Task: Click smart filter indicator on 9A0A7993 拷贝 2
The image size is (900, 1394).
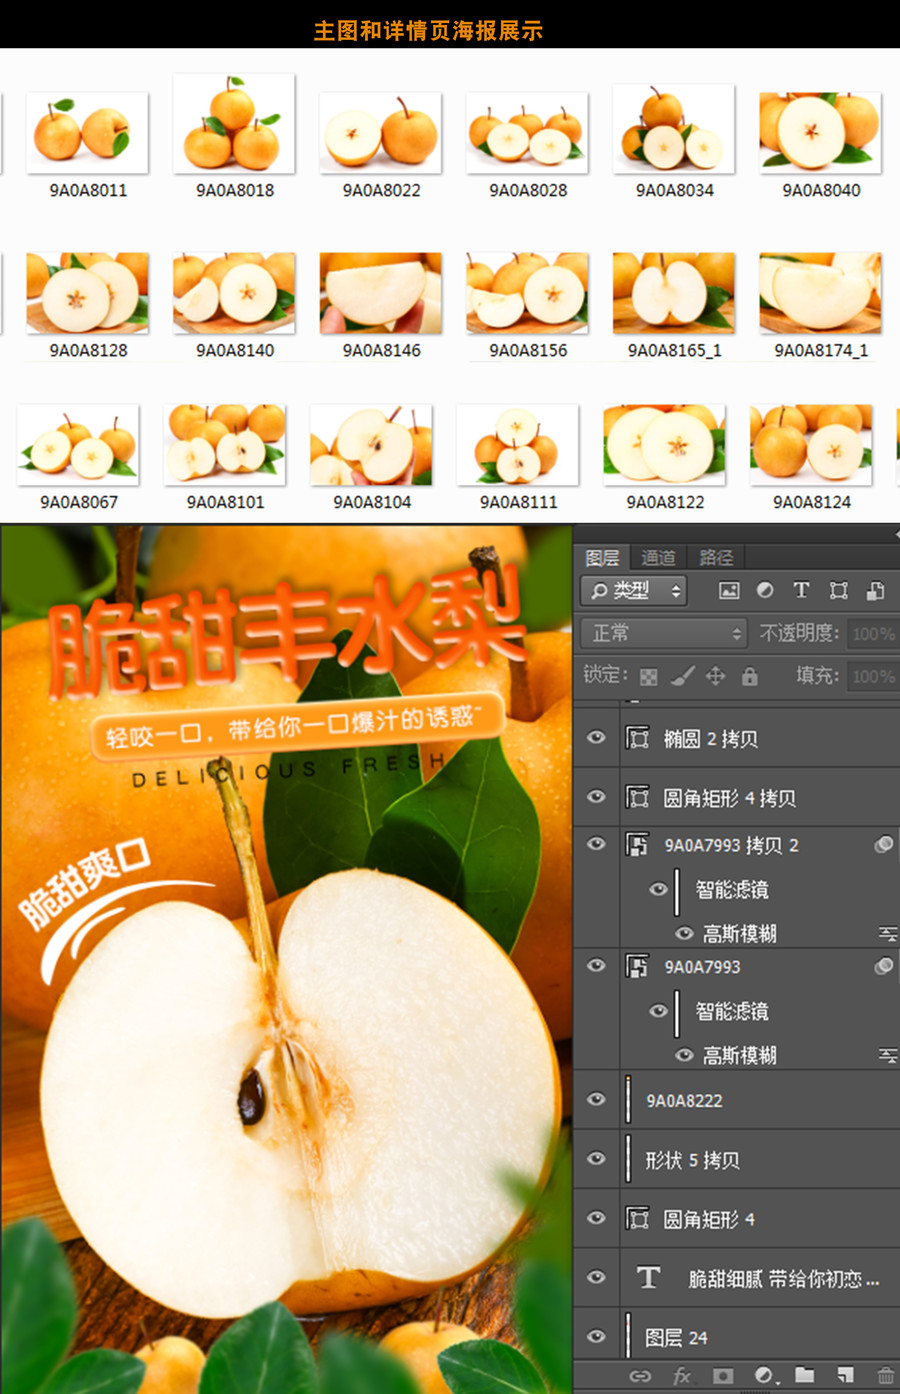Action: 884,845
